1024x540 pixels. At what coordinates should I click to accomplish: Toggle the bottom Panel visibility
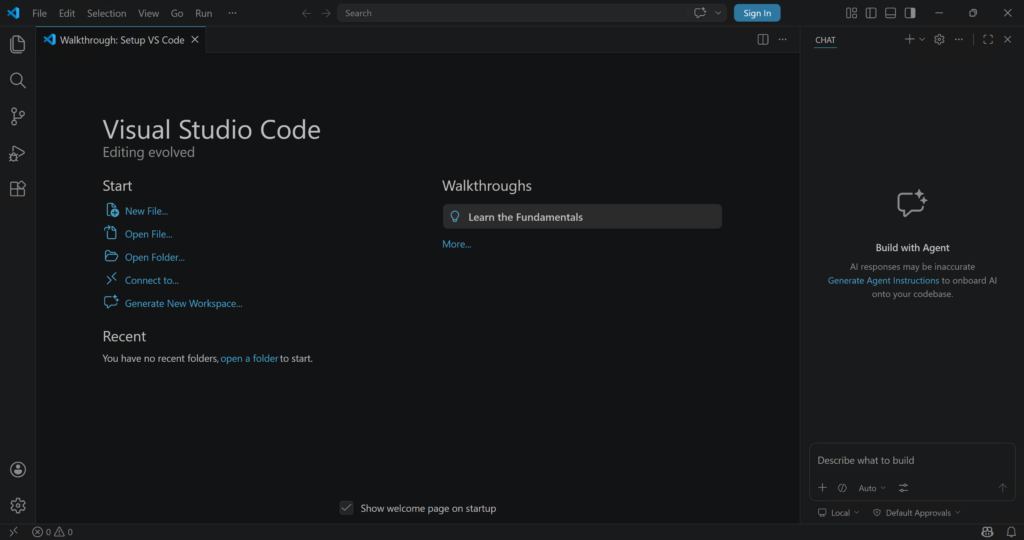(891, 13)
